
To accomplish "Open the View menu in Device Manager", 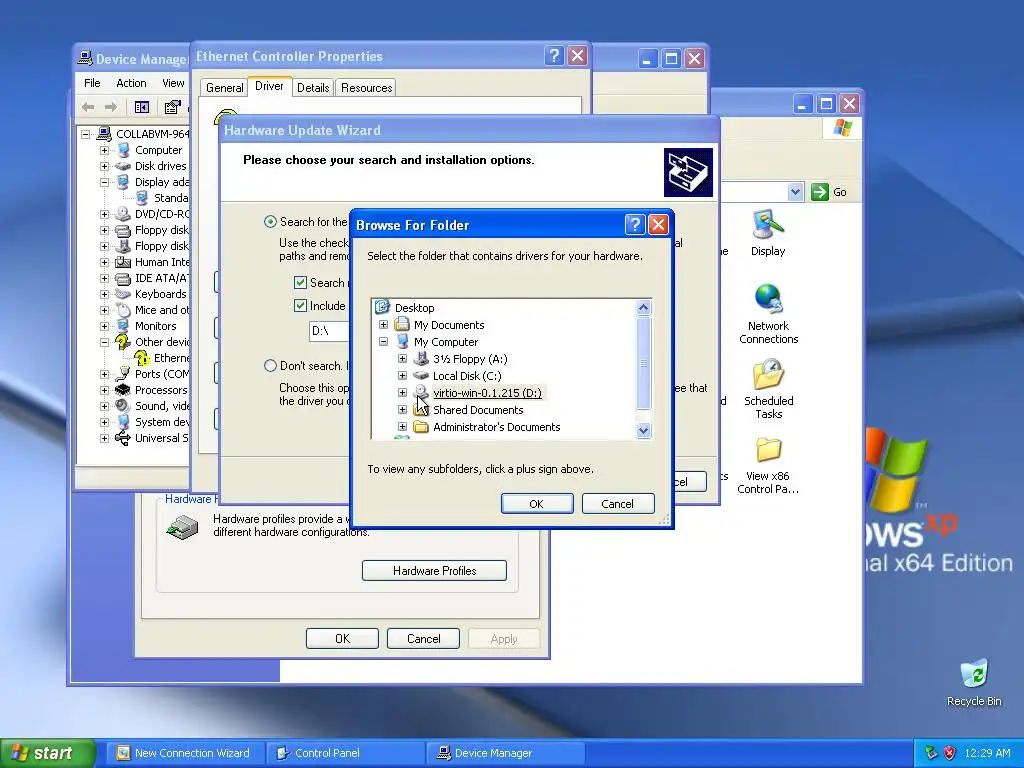I will click(172, 83).
